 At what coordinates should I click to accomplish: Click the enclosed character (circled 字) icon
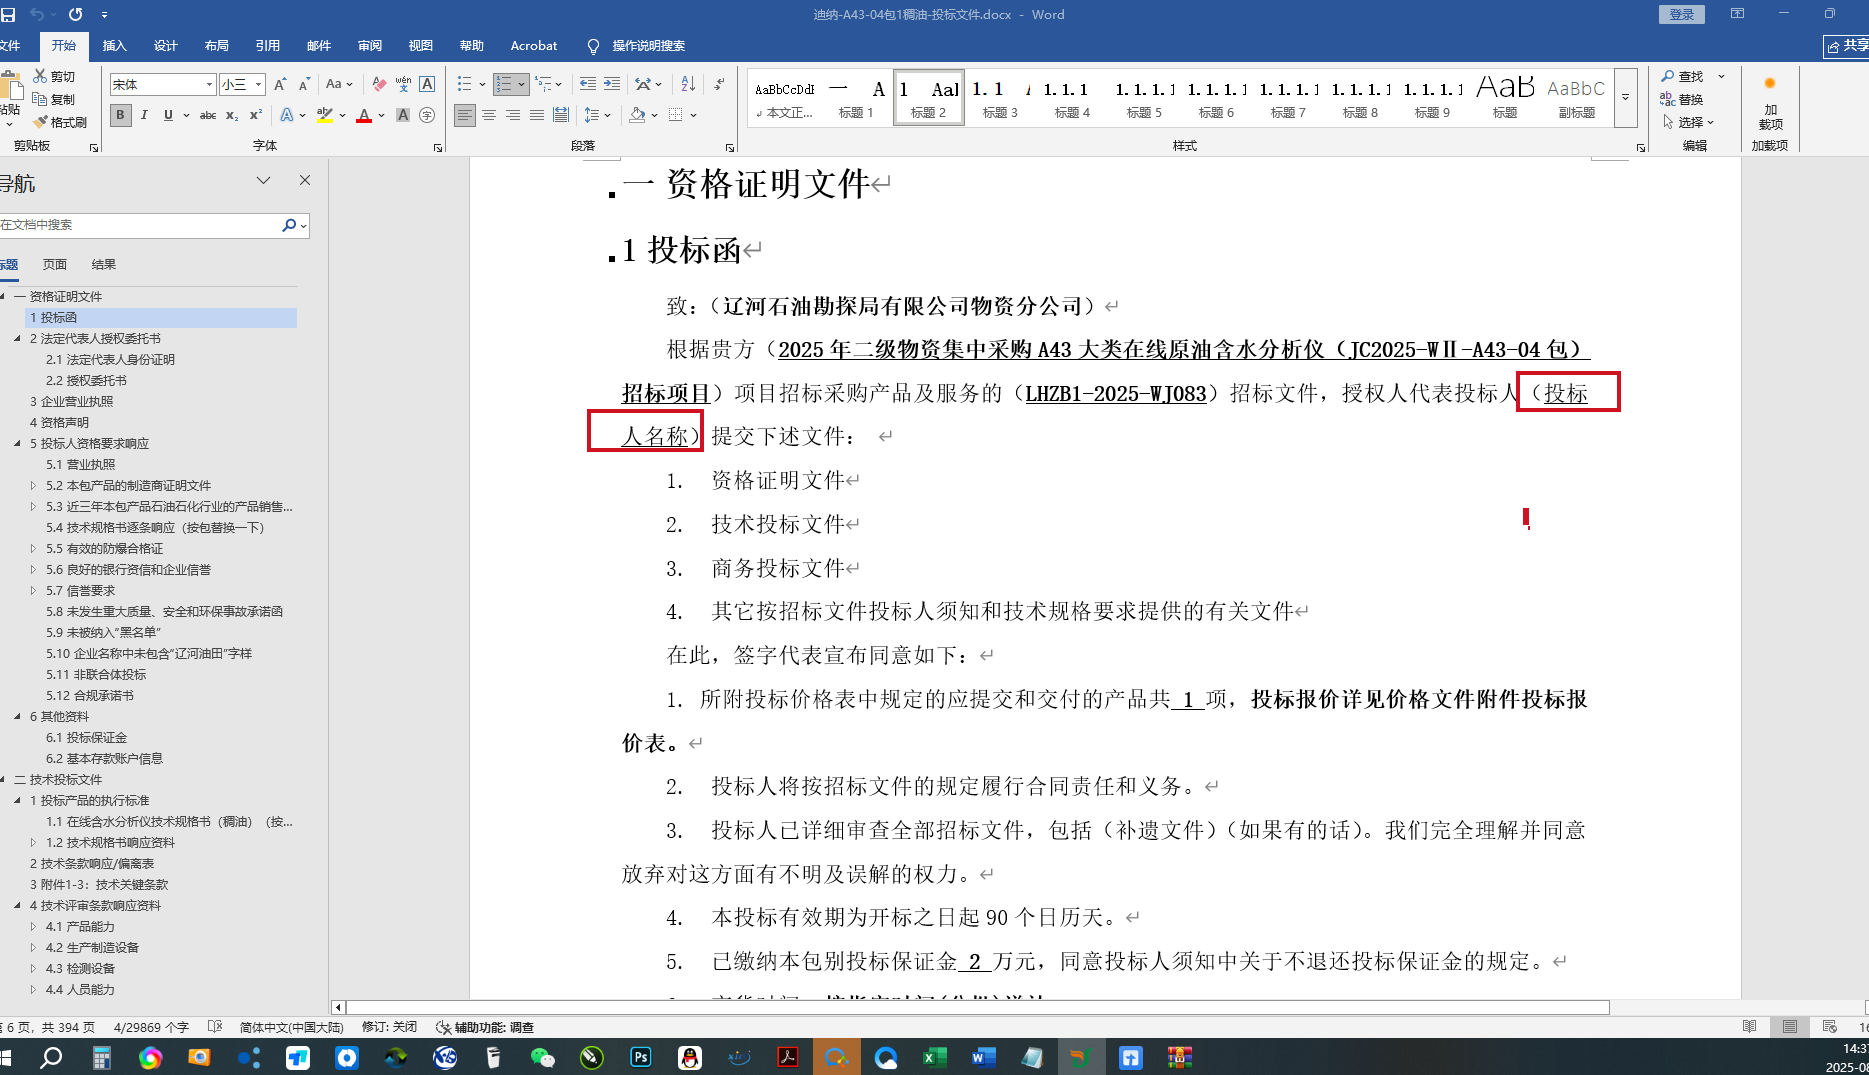(427, 115)
